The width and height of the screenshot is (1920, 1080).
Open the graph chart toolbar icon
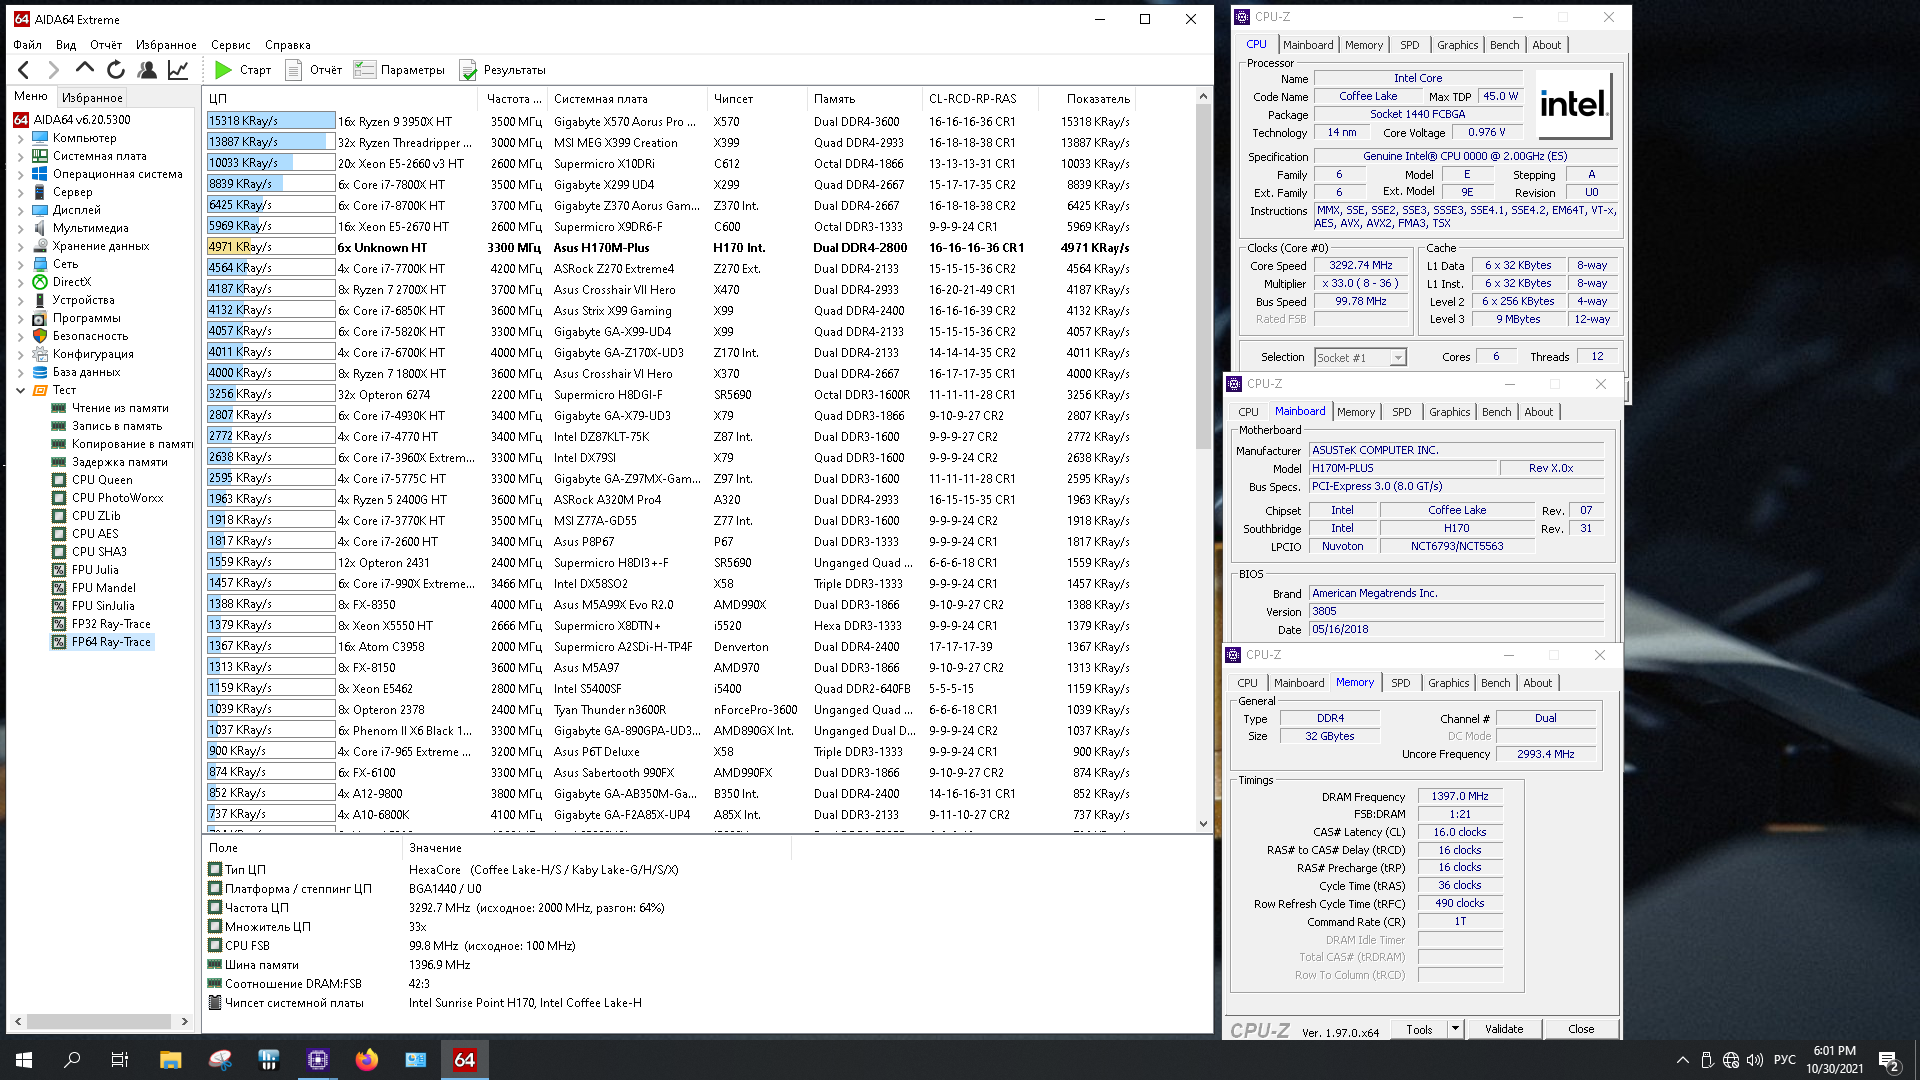click(x=178, y=70)
